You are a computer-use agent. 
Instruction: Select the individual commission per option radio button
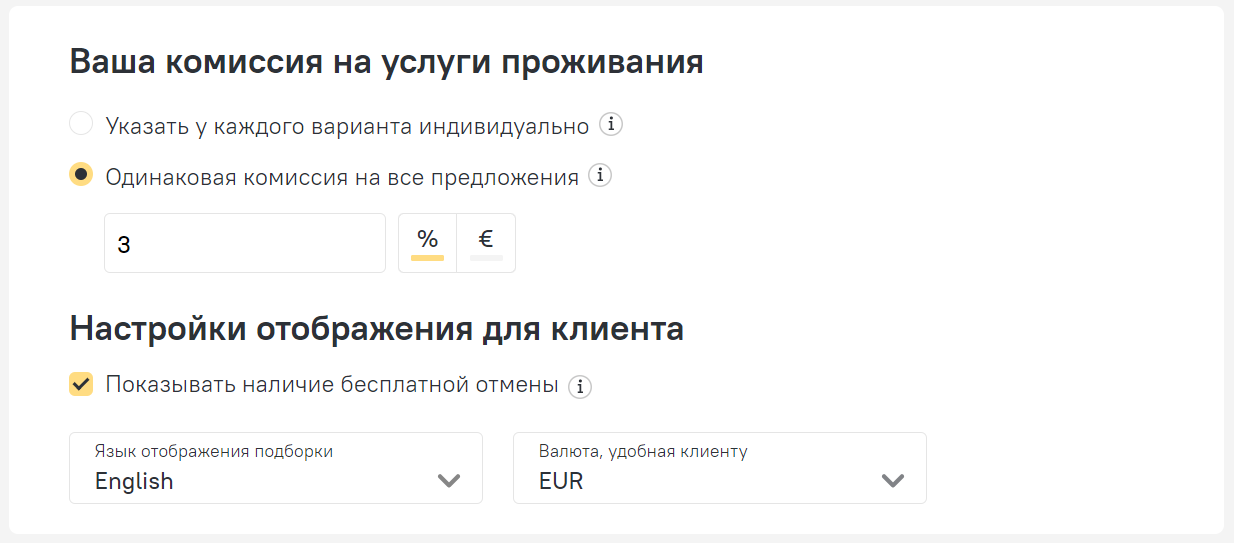pos(81,125)
